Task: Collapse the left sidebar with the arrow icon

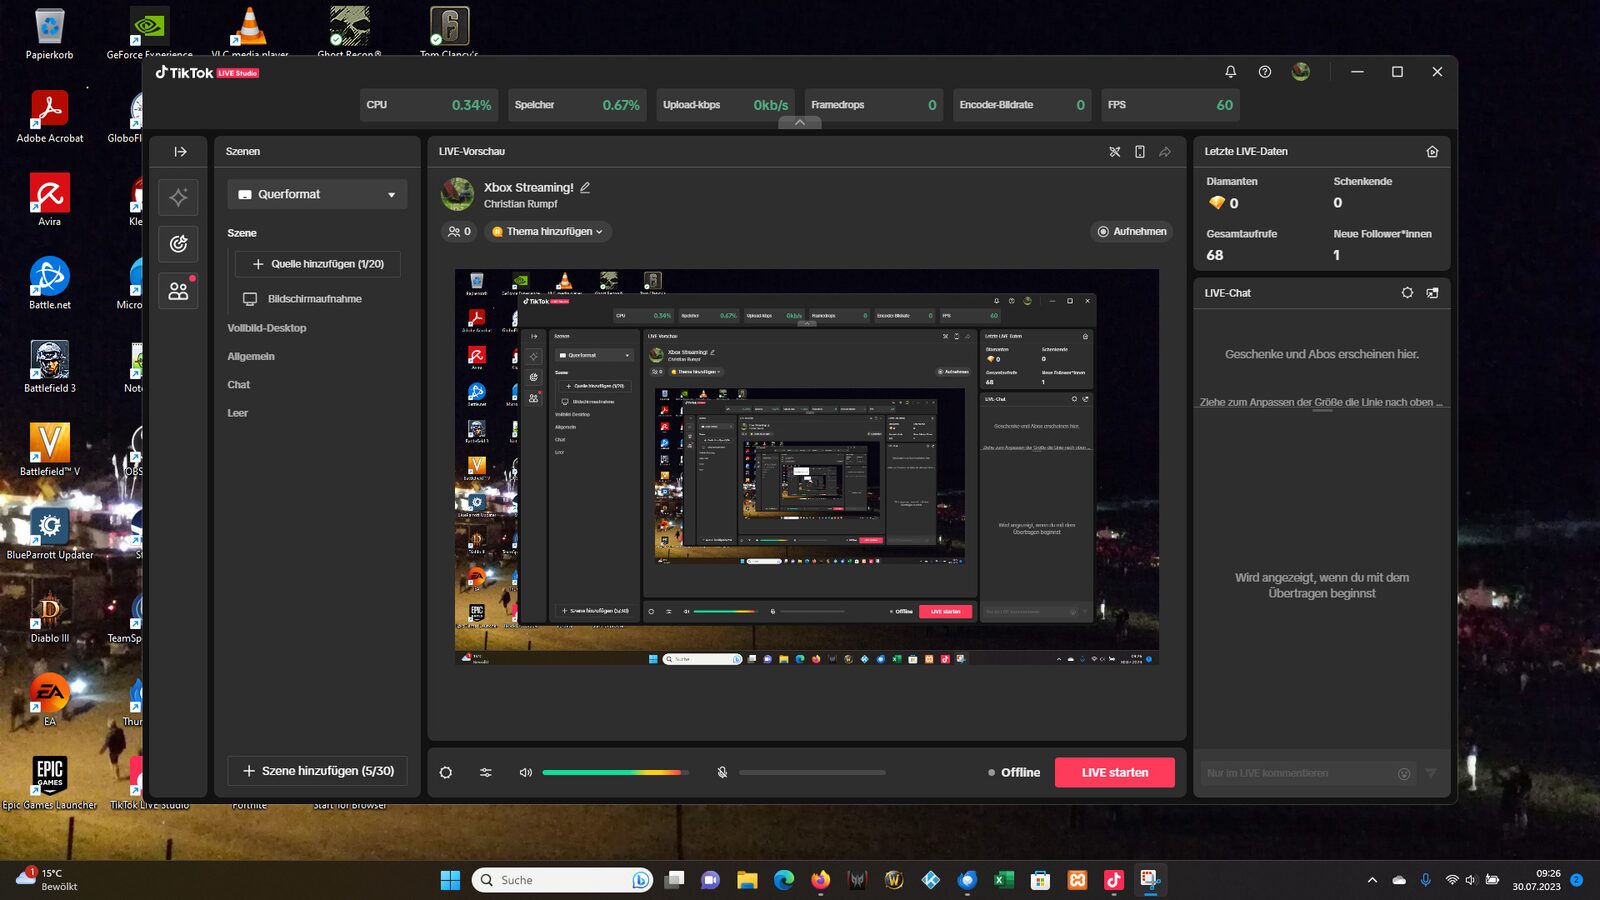Action: 178,151
